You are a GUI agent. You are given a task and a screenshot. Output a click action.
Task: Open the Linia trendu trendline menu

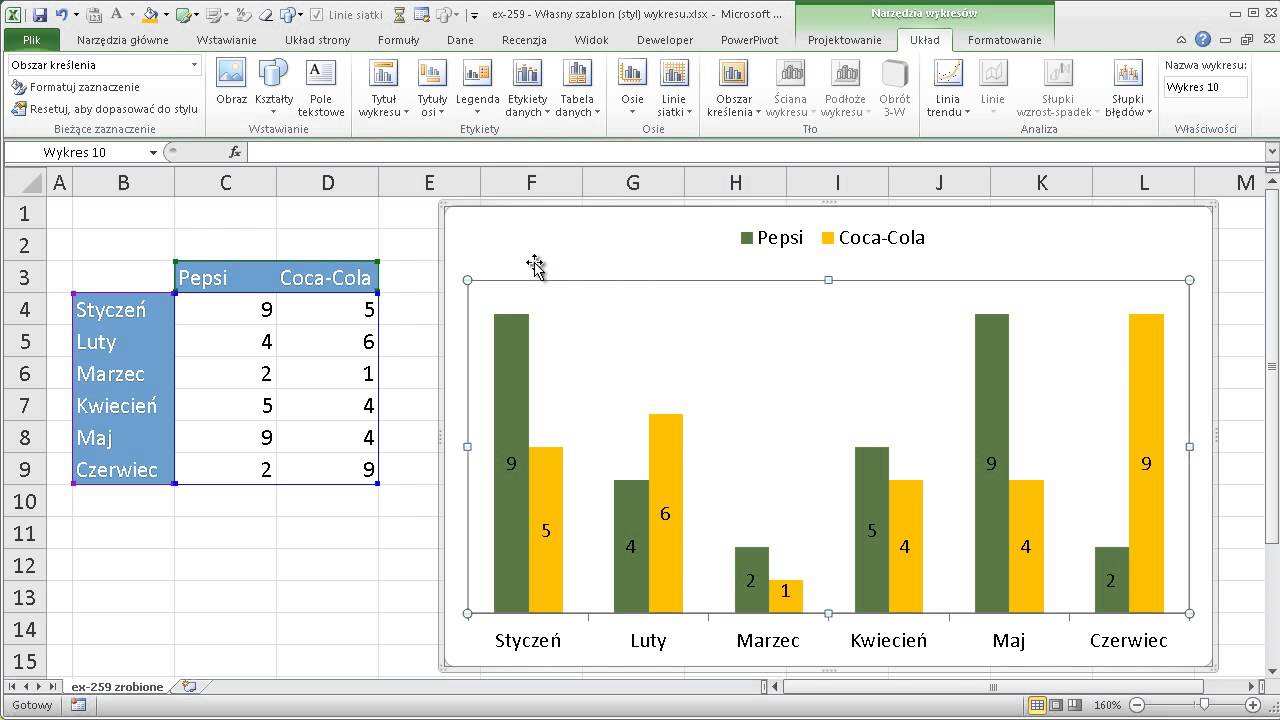click(948, 87)
